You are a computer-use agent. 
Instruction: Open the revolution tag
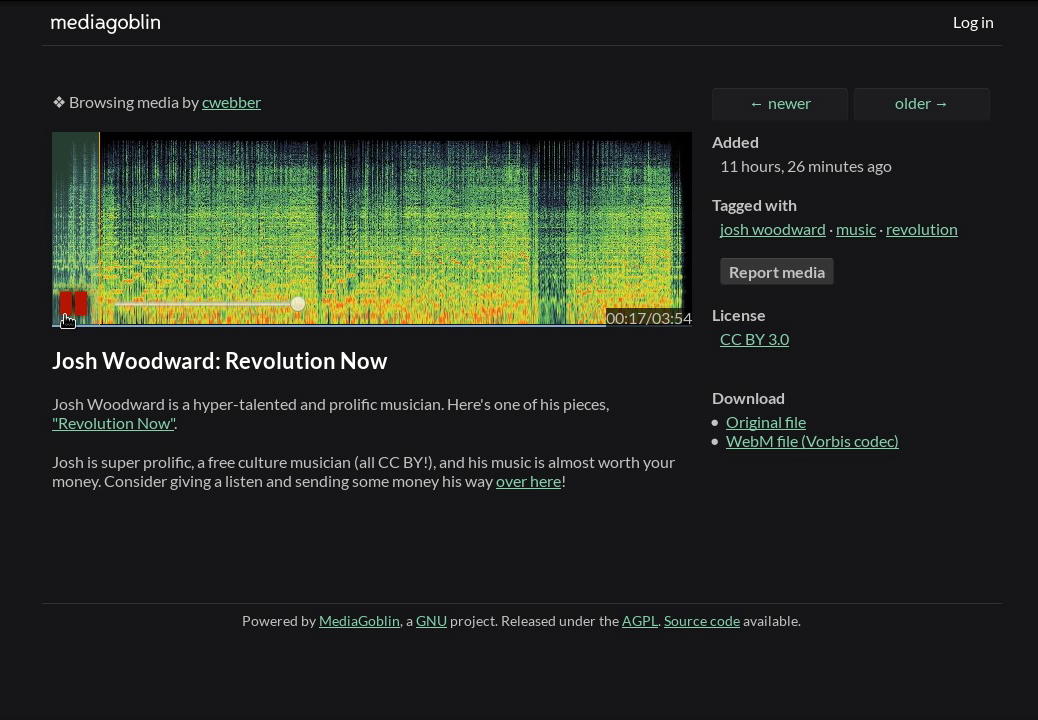tap(921, 230)
